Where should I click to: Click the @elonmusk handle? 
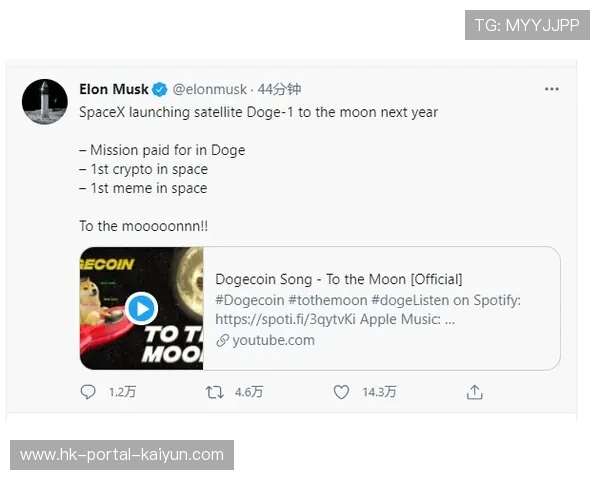click(209, 89)
